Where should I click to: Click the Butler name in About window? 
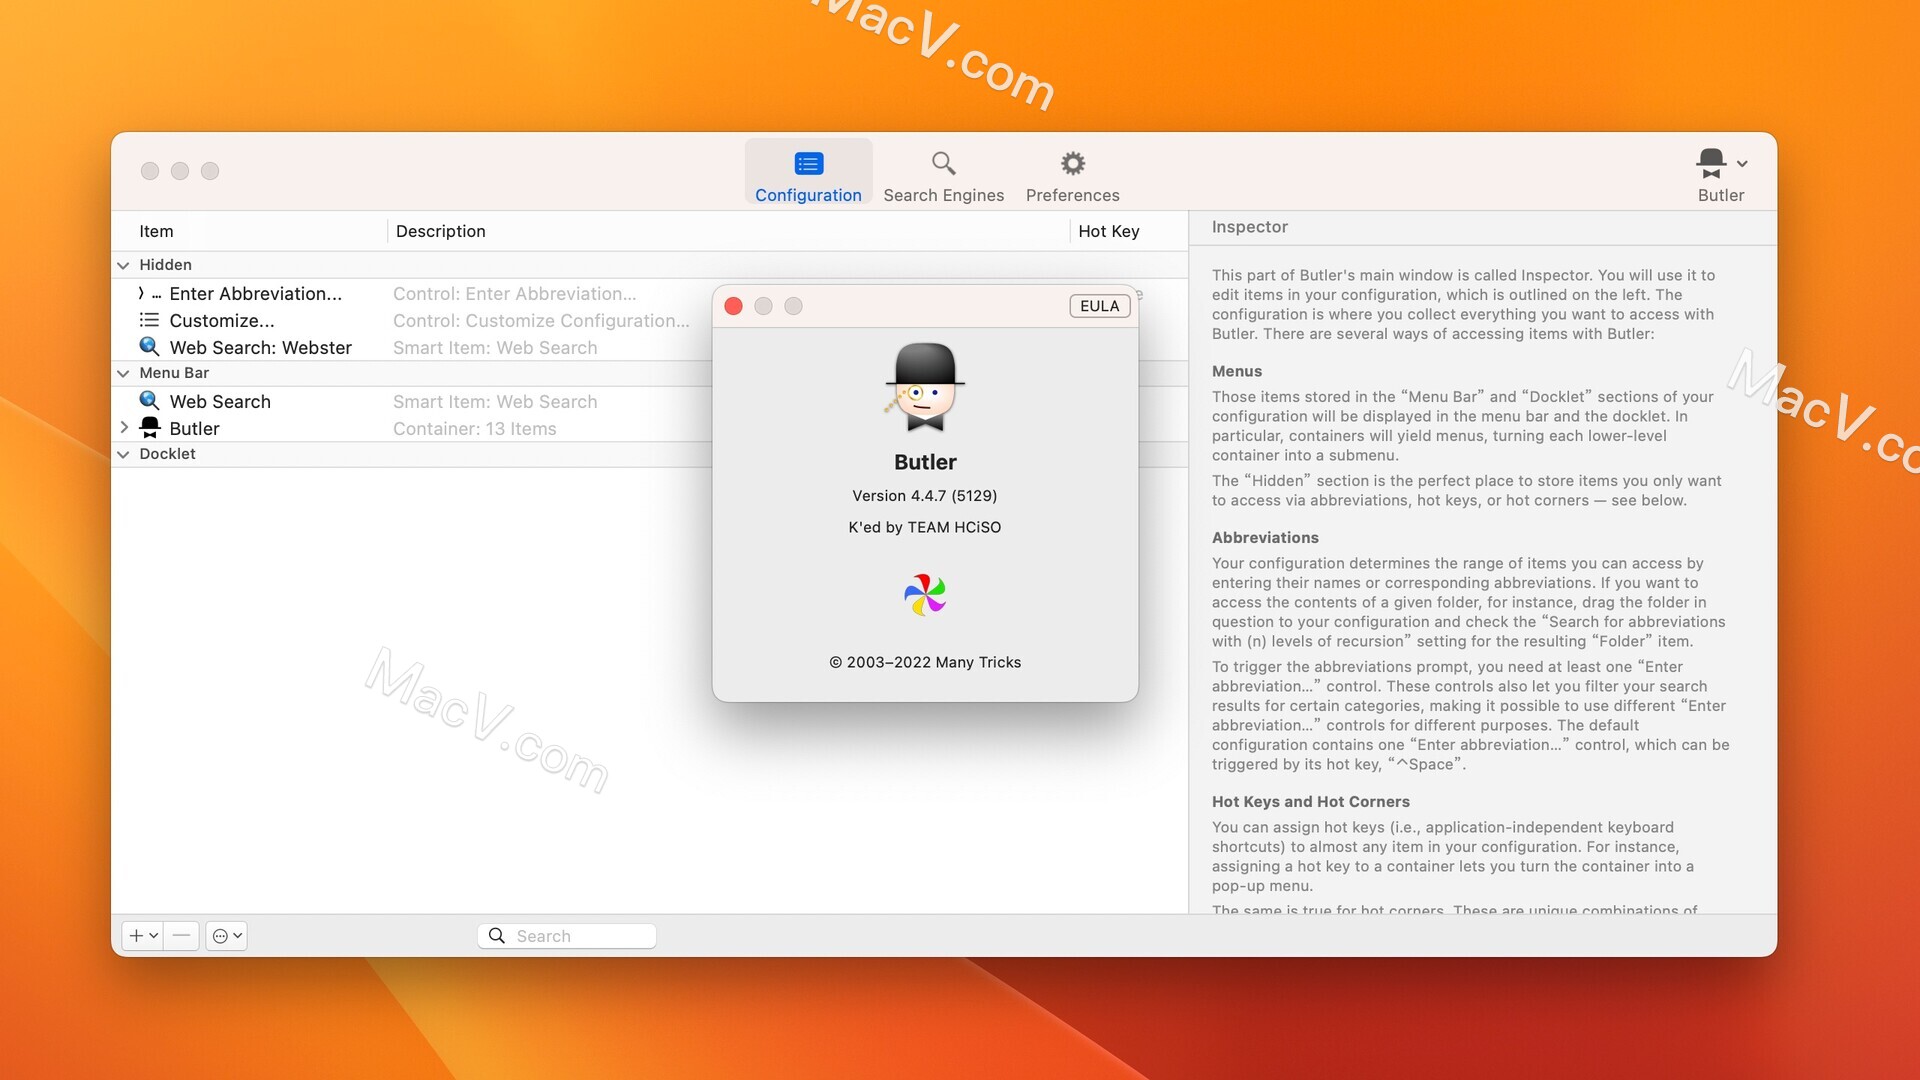click(925, 462)
